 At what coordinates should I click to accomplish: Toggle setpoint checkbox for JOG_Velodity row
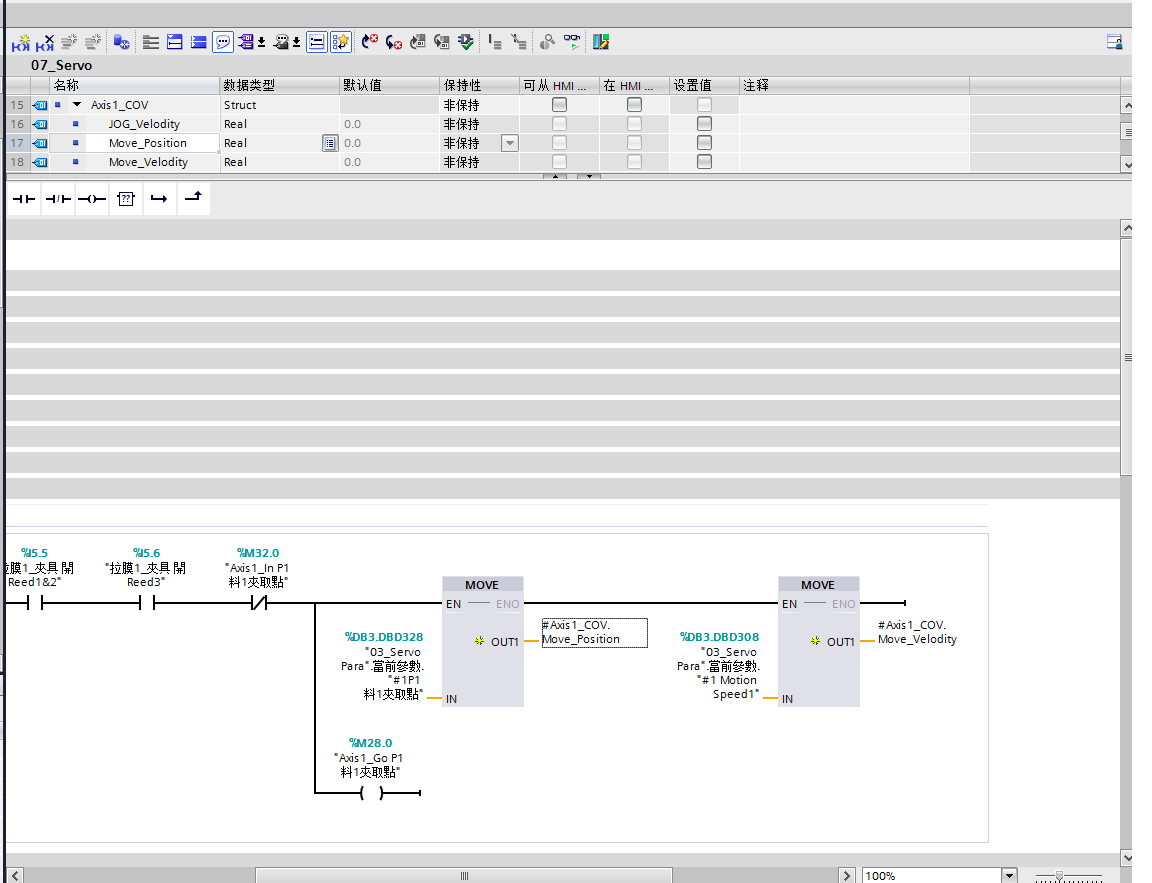tap(704, 124)
